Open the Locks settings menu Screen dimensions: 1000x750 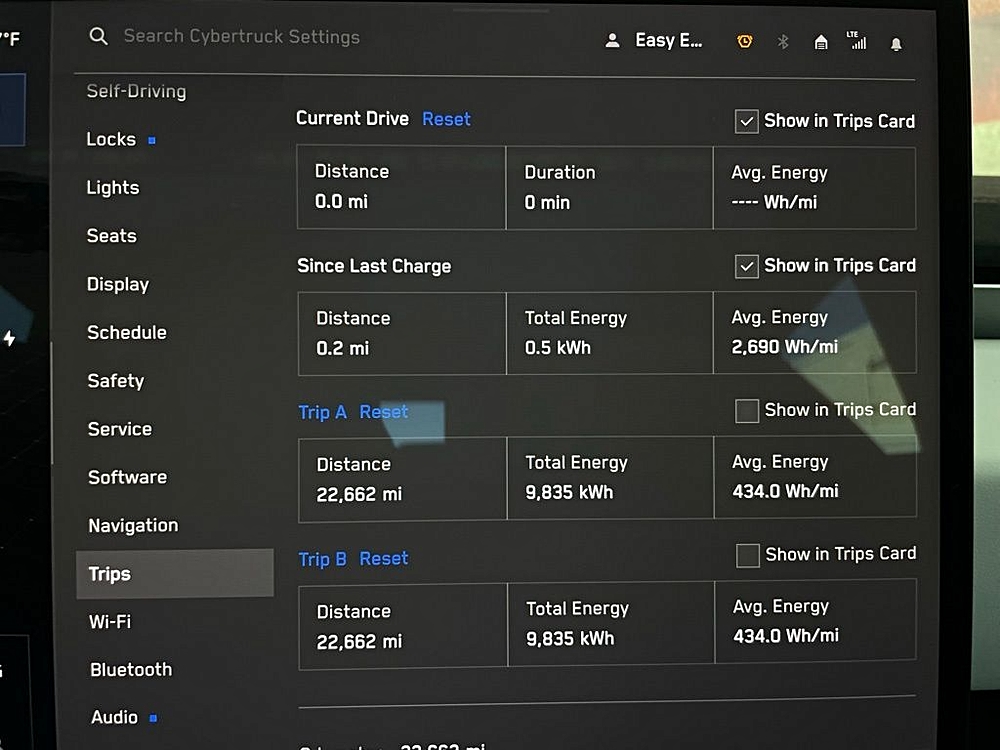[111, 140]
